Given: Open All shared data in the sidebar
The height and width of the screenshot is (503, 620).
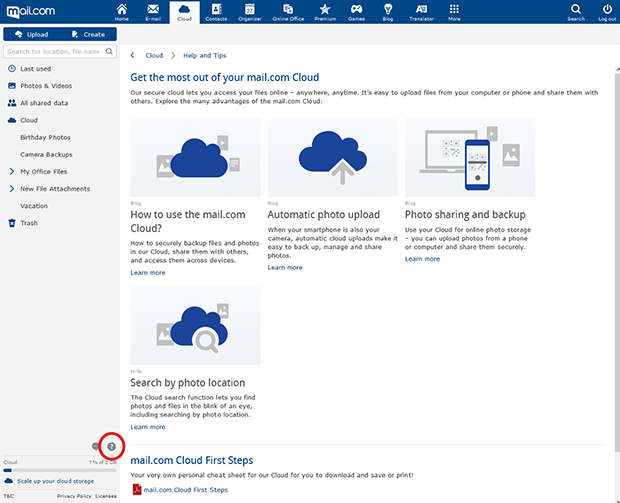Looking at the screenshot, I should pyautogui.click(x=44, y=103).
